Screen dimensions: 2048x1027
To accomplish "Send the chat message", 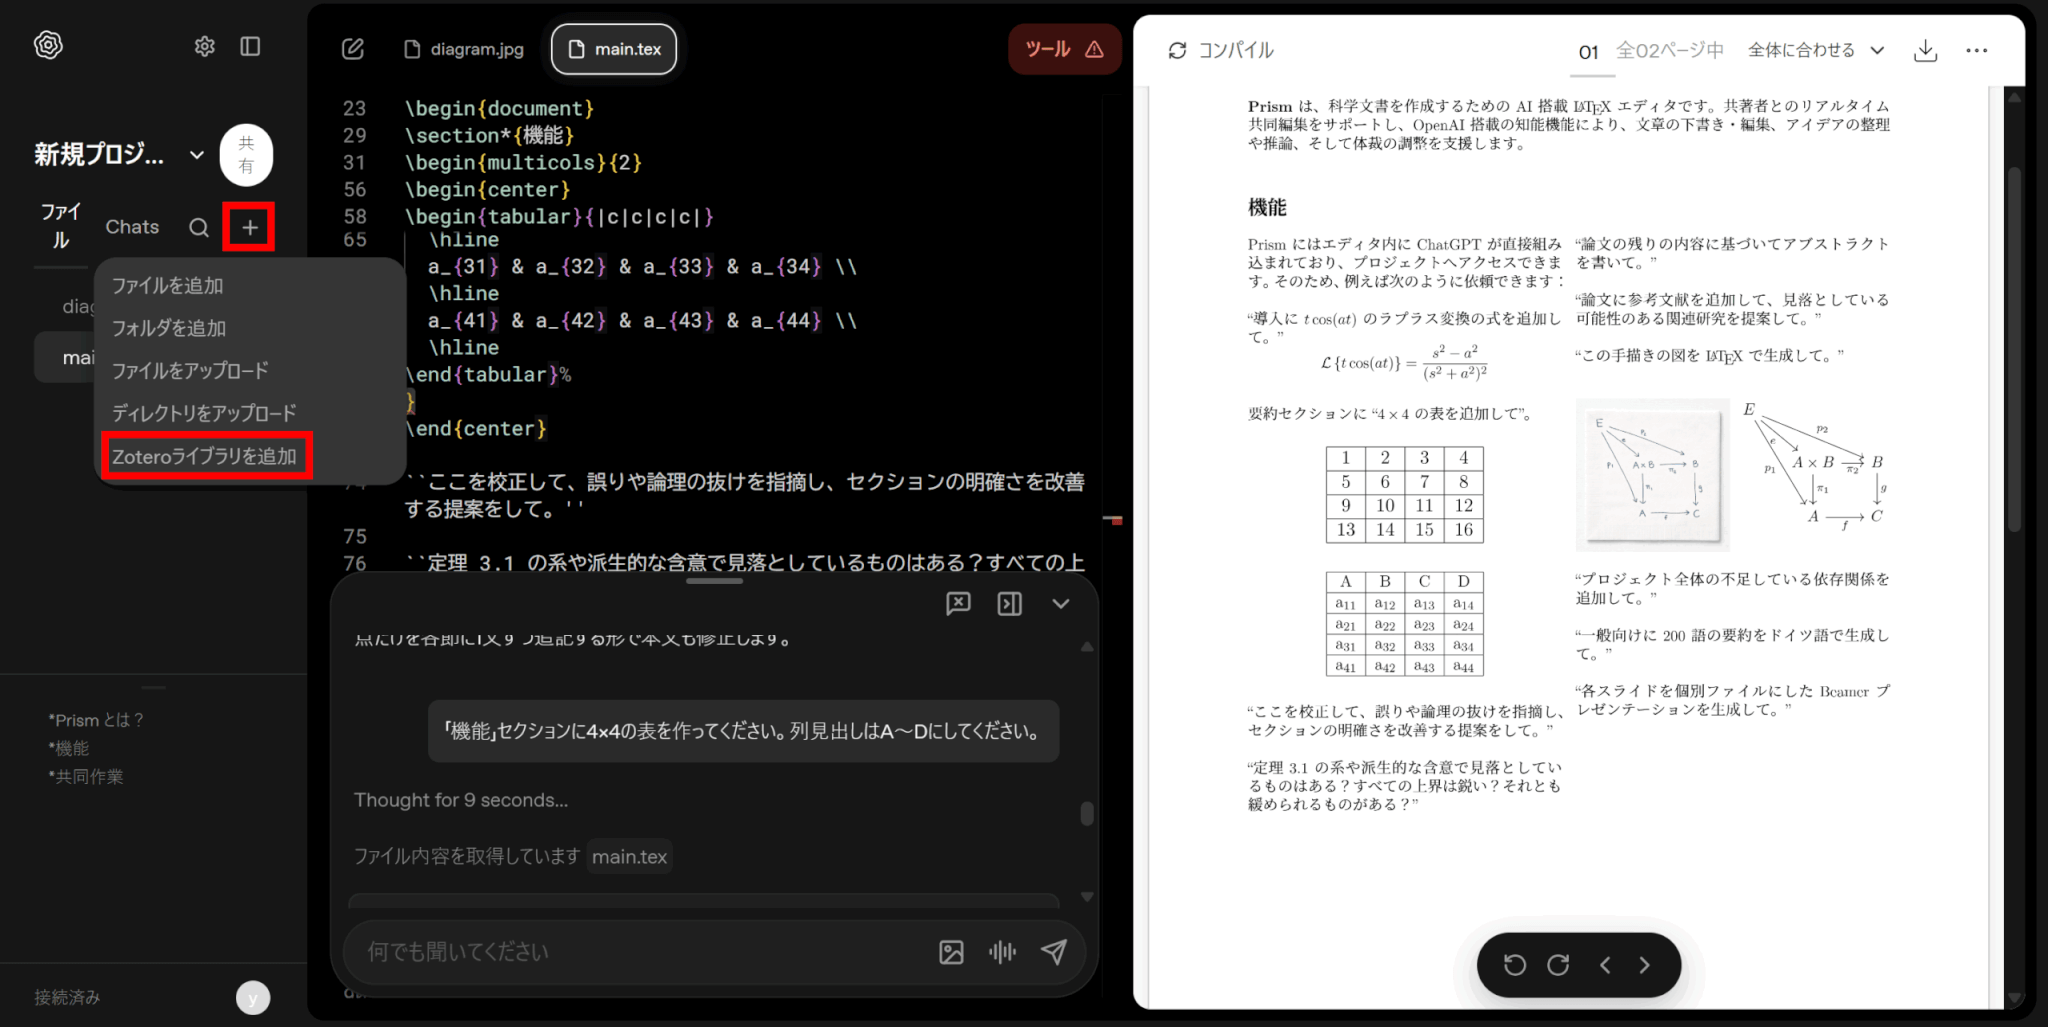I will 1053,952.
